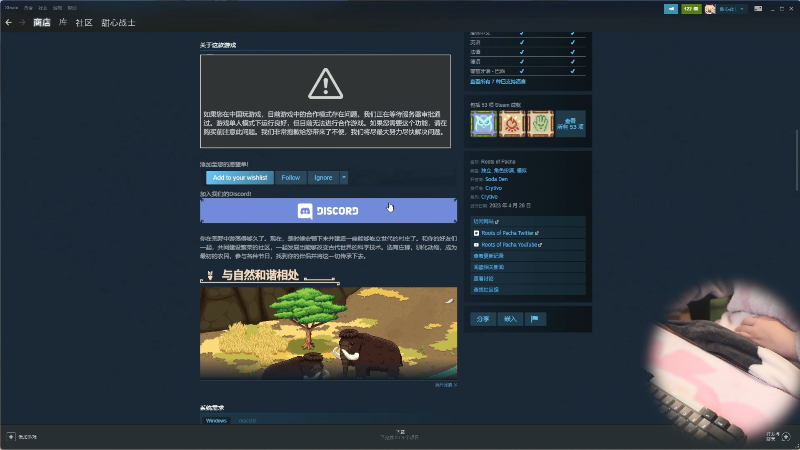This screenshot has width=800, height=450.
Task: Click the 模拟 genre link
Action: point(521,170)
